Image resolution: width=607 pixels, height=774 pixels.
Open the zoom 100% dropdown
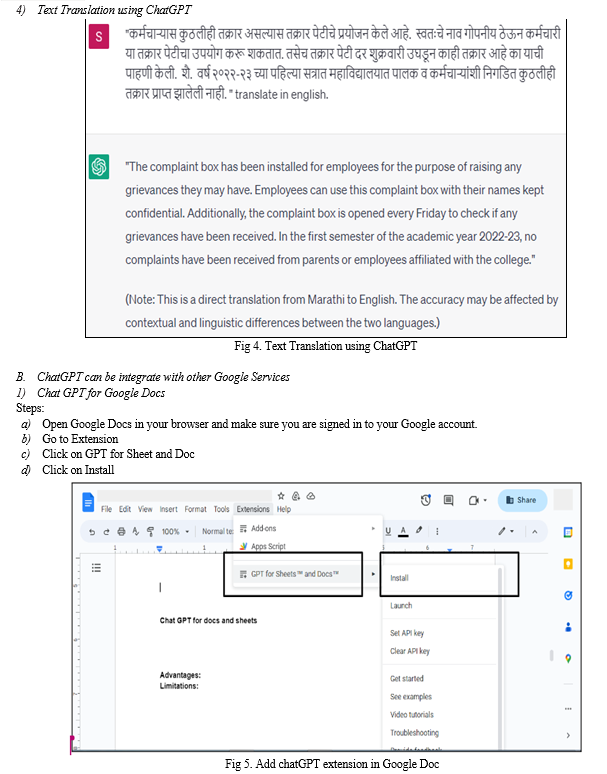[x=175, y=532]
